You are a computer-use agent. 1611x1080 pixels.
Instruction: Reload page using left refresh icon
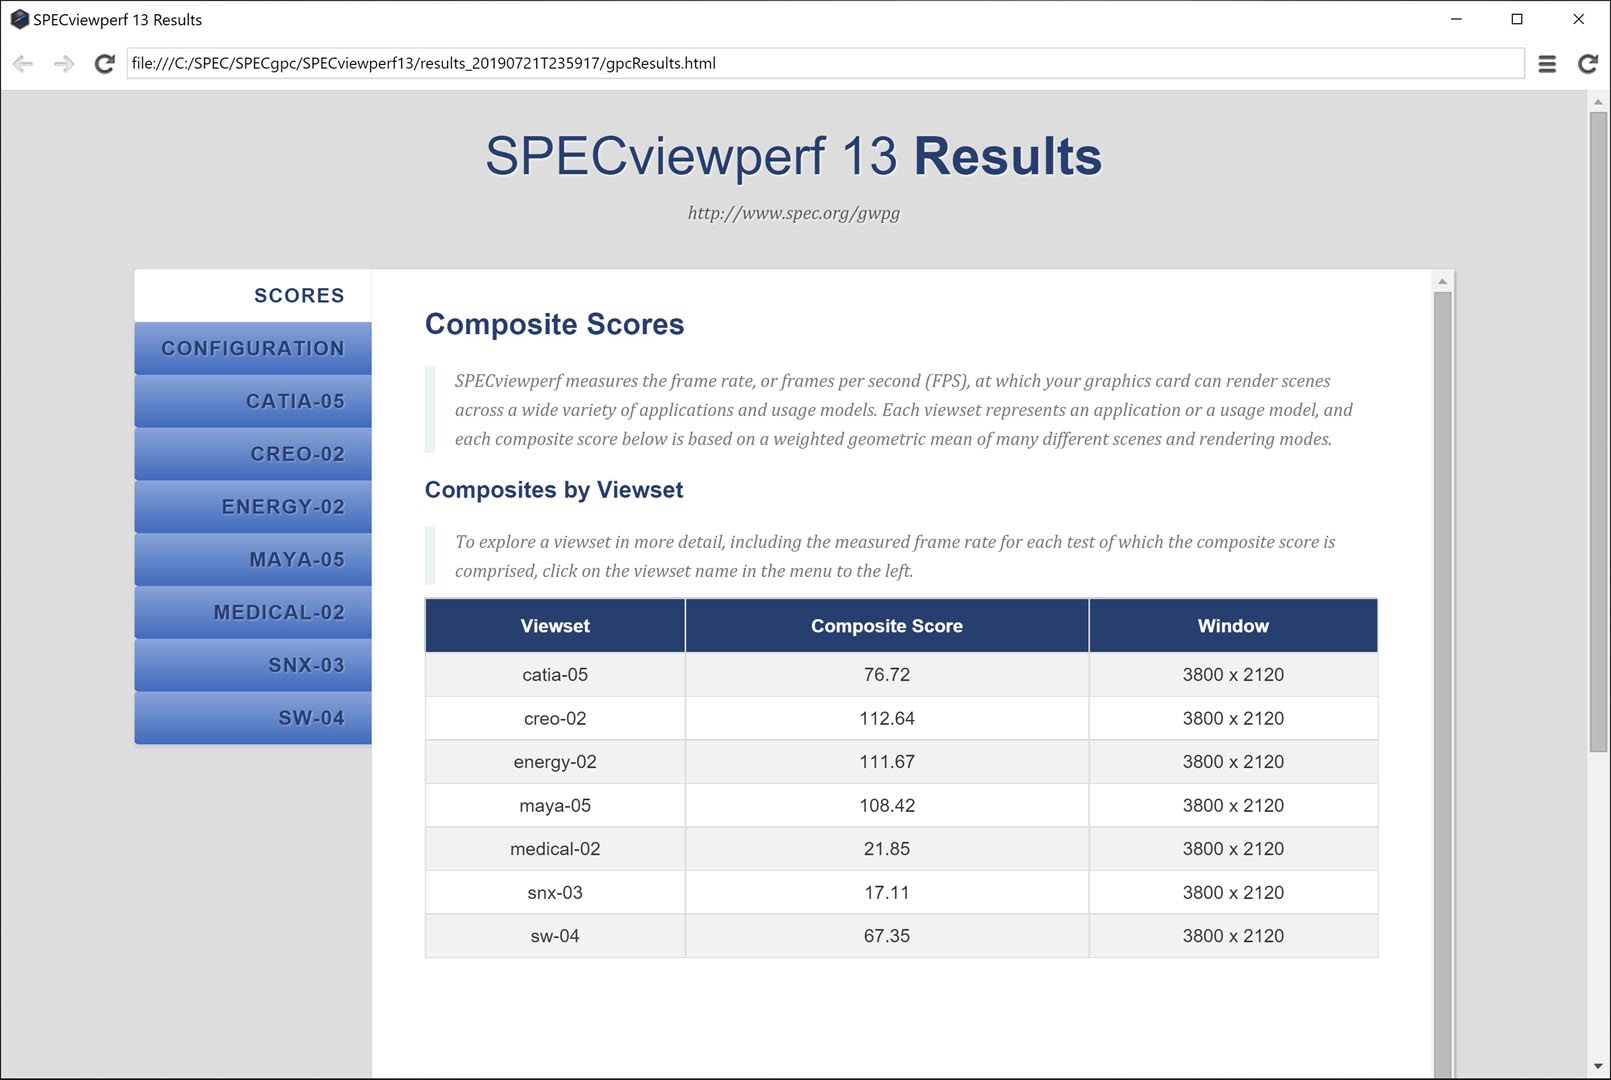[104, 64]
